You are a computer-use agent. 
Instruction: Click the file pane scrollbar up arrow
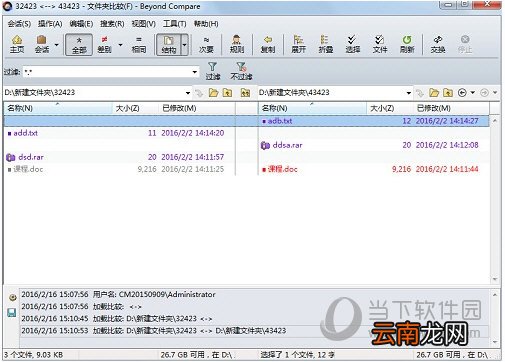[x=495, y=121]
